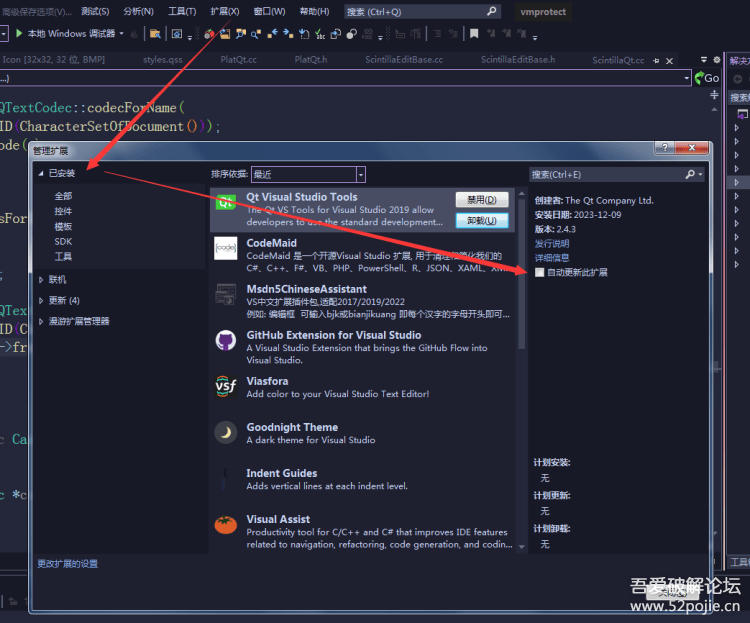Screen dimensions: 750x623
Task: Click the Visual Assist tomato toolbar icon
Action: 209,33
